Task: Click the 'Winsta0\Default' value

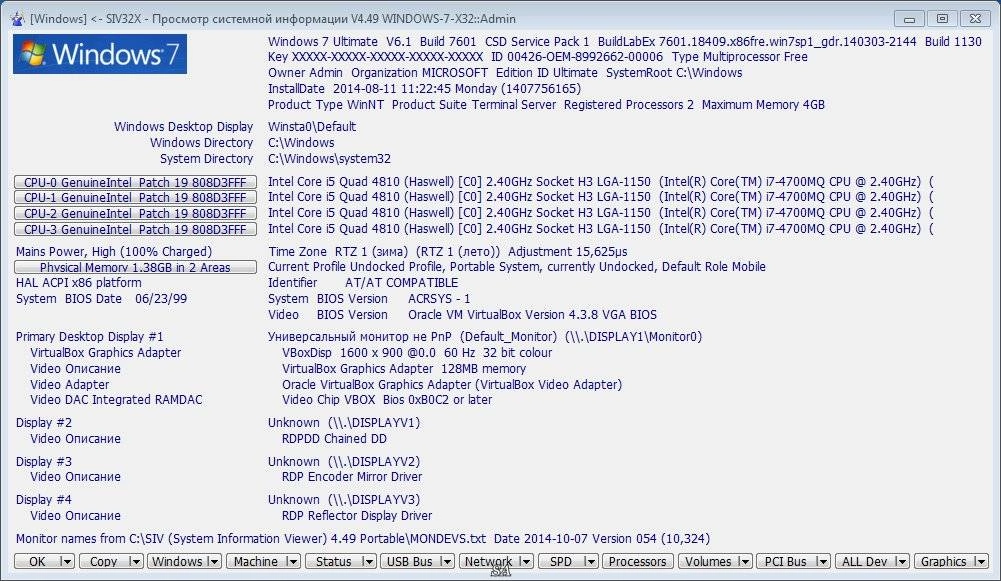Action: click(x=312, y=126)
